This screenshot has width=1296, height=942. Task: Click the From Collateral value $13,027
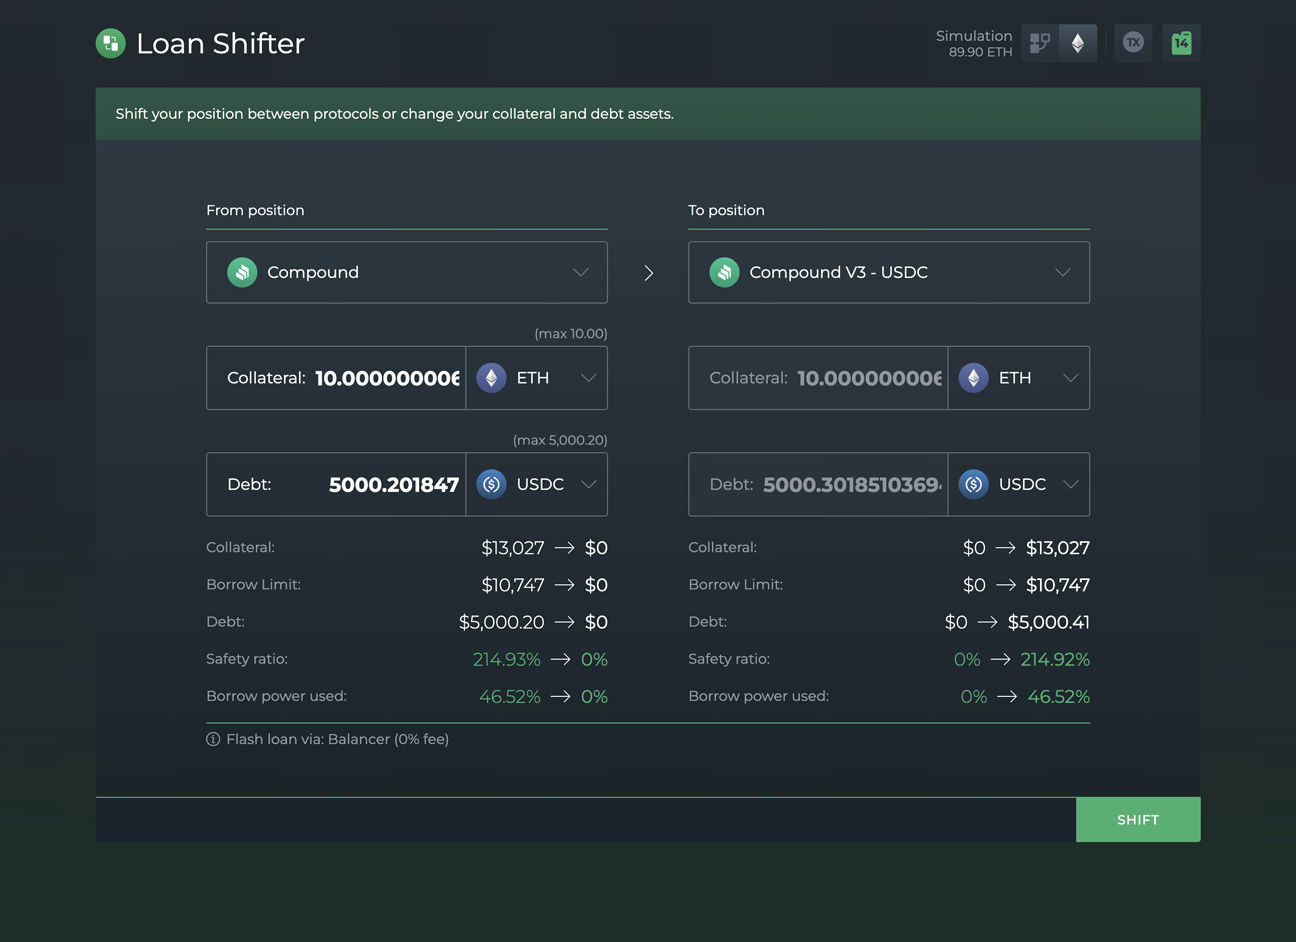pos(513,548)
